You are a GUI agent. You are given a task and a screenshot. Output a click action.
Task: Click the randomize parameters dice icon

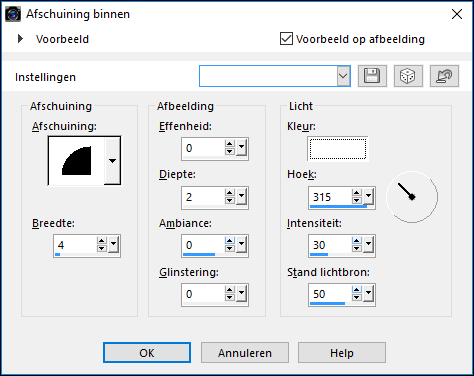pos(408,76)
